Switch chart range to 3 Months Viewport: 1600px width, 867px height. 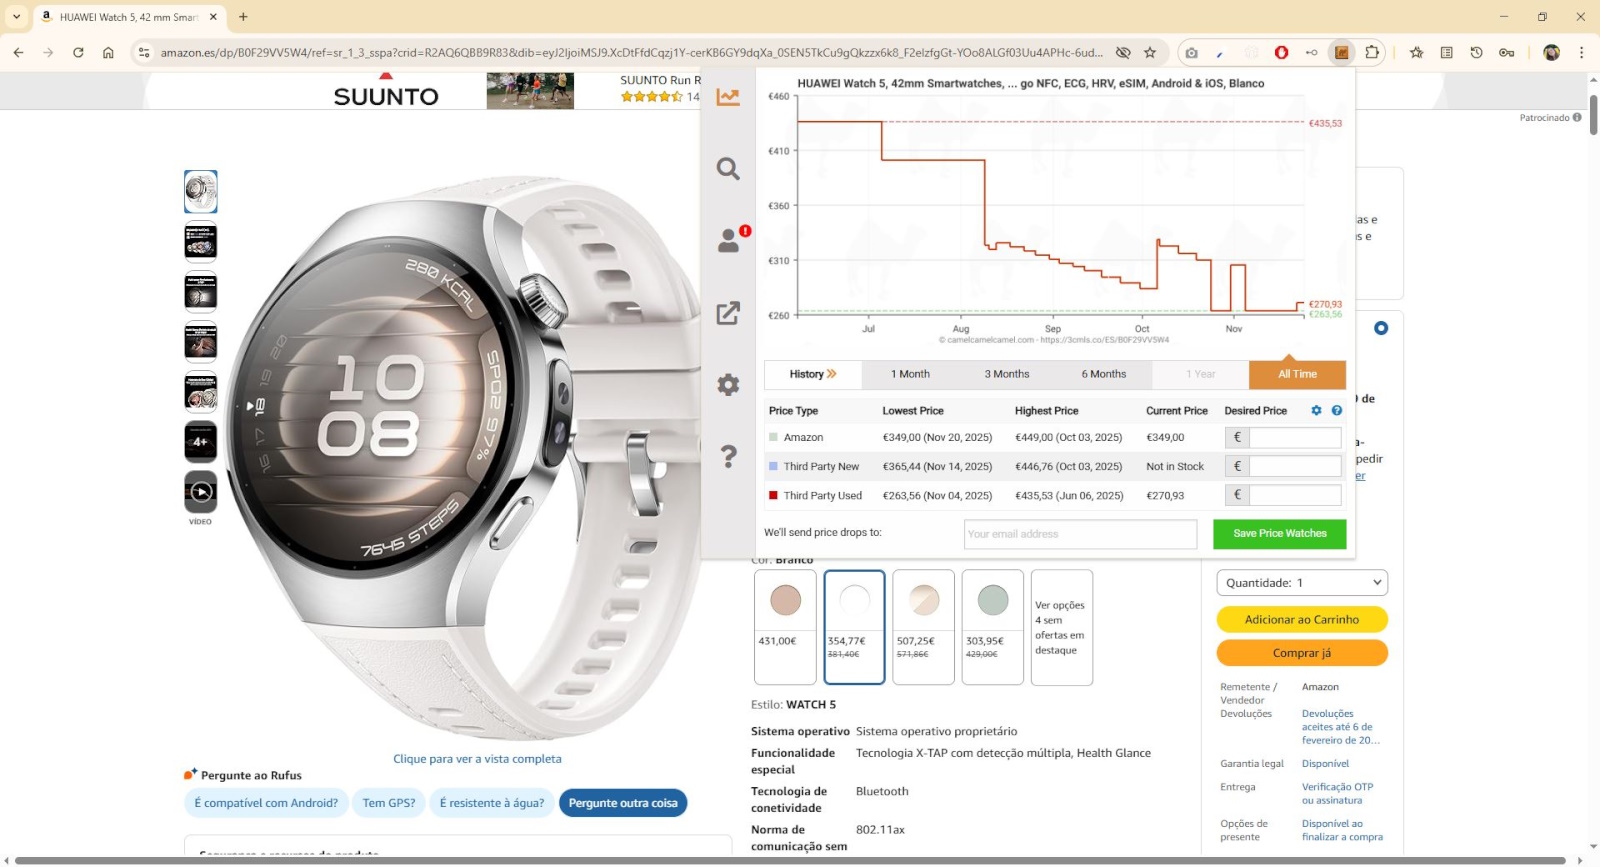click(x=1006, y=374)
